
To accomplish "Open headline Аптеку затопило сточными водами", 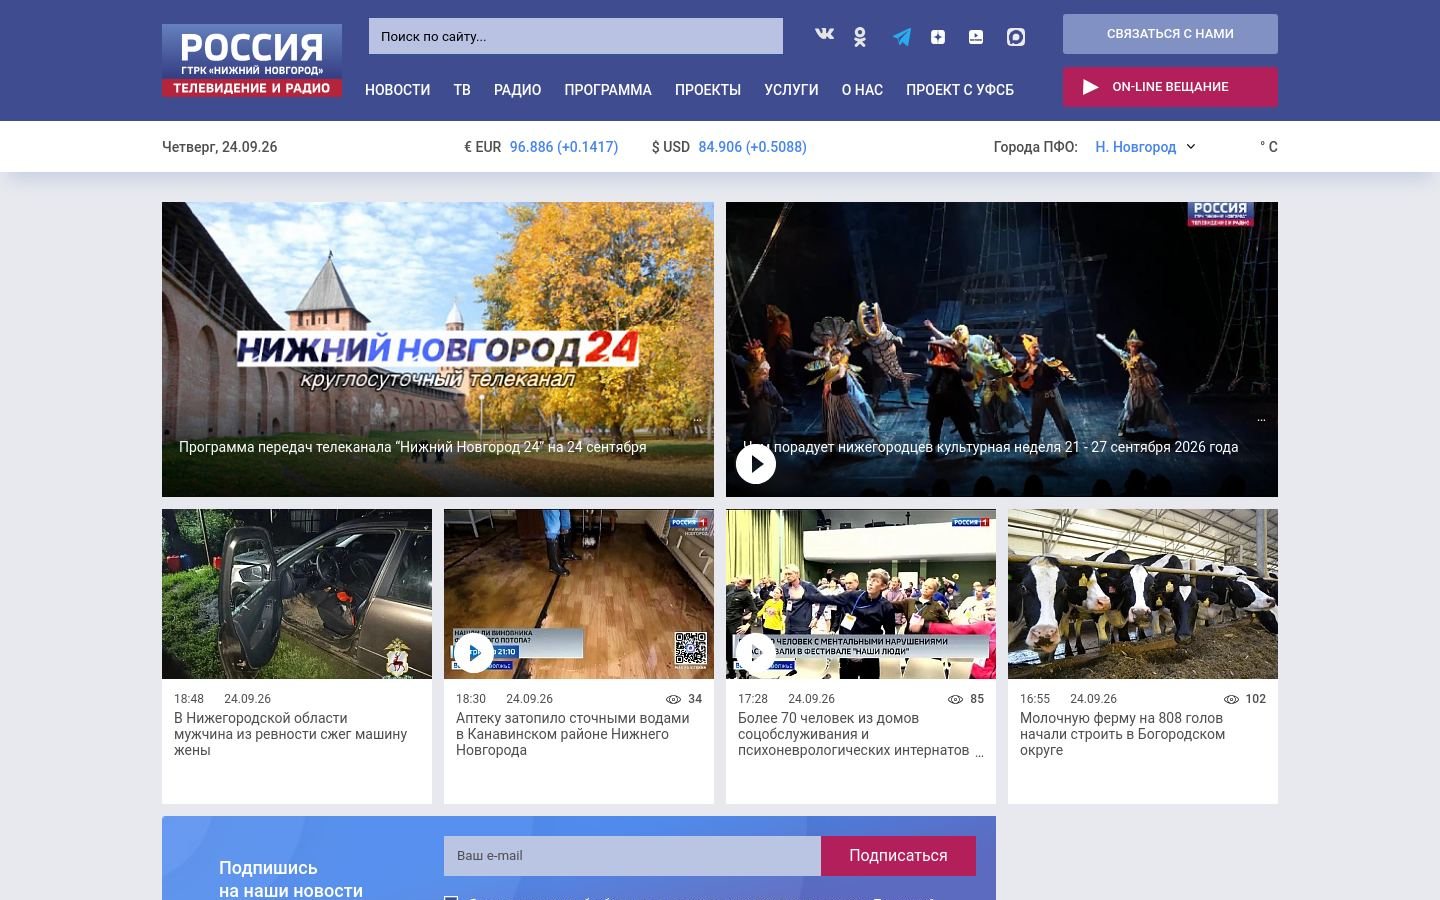I will [573, 734].
